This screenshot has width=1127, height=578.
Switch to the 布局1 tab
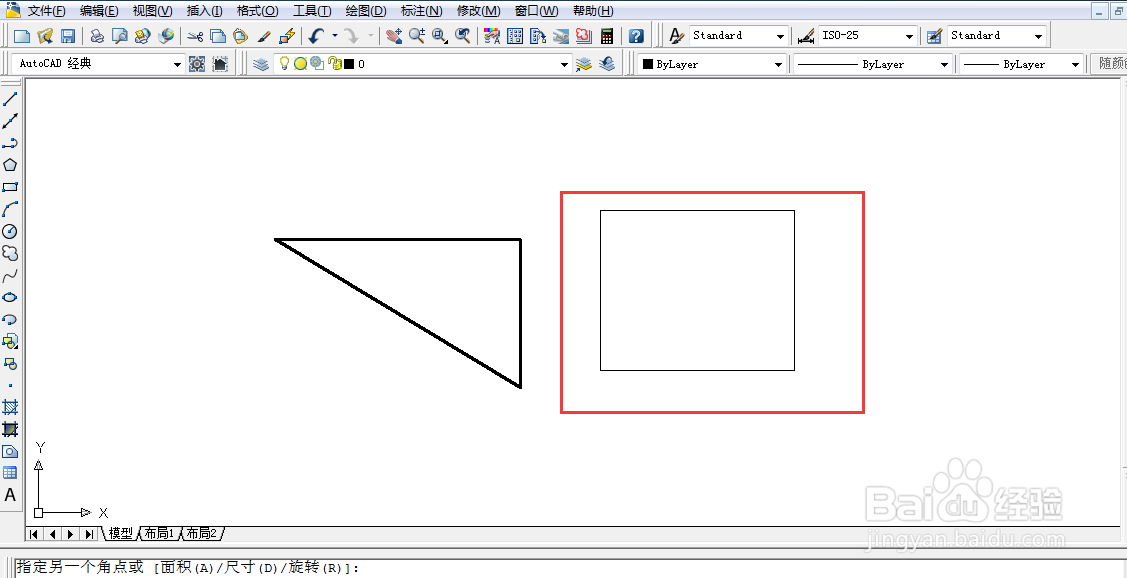click(159, 533)
